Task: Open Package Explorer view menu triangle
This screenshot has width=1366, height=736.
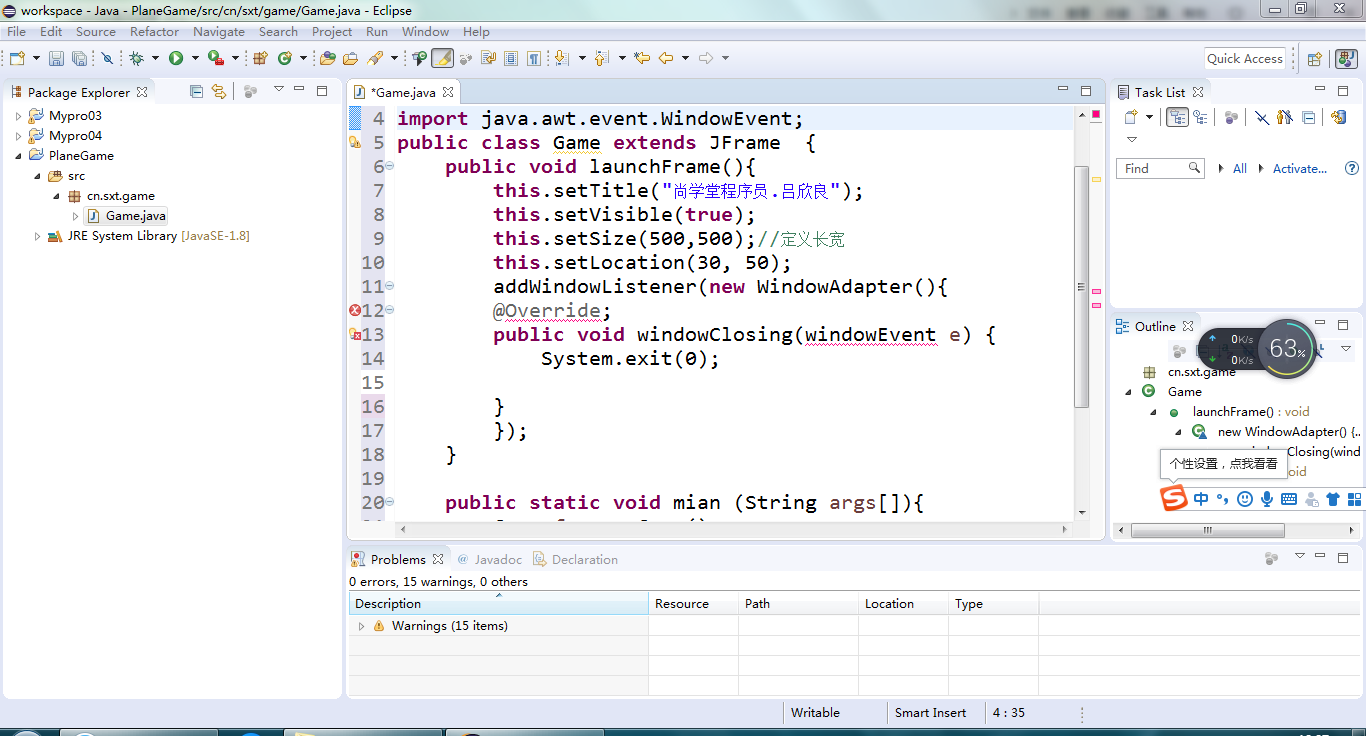Action: pyautogui.click(x=279, y=90)
